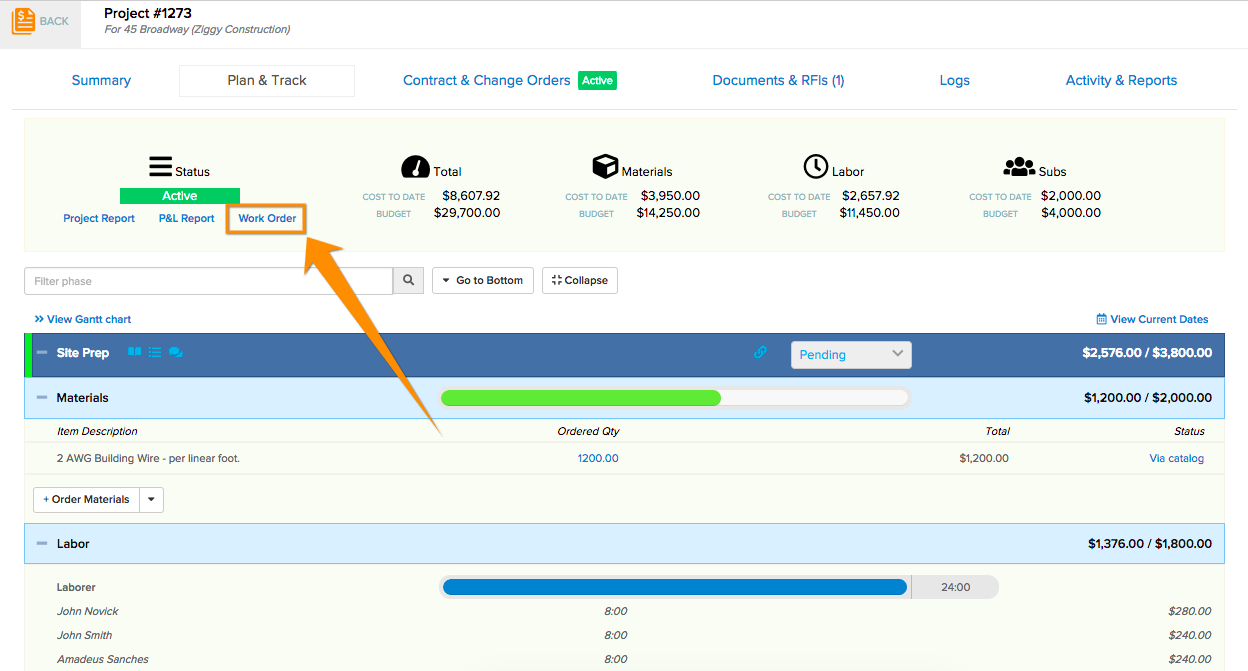Click View Current Dates link
Viewport: 1248px width, 671px height.
pyautogui.click(x=1152, y=319)
